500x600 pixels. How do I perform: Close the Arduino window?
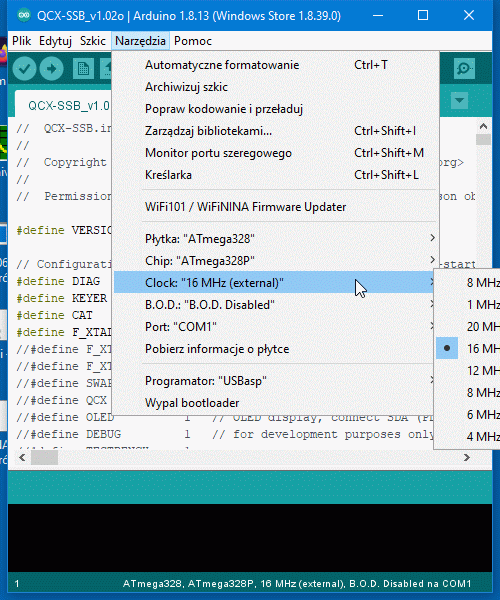tap(469, 15)
